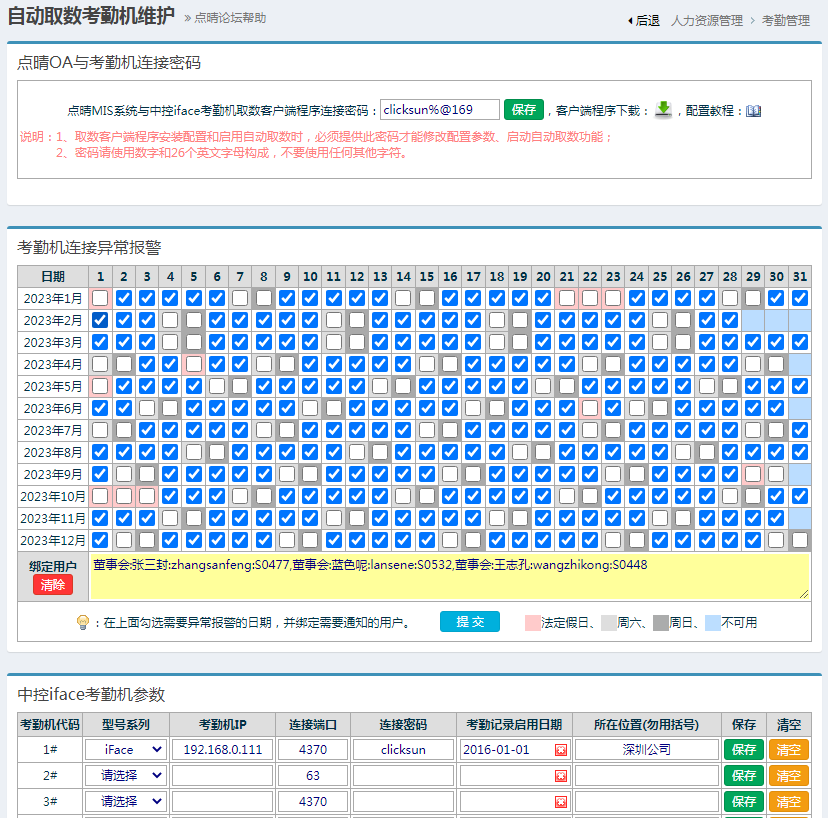
Task: Go to 考勤管理 breadcrumb
Action: [x=786, y=21]
